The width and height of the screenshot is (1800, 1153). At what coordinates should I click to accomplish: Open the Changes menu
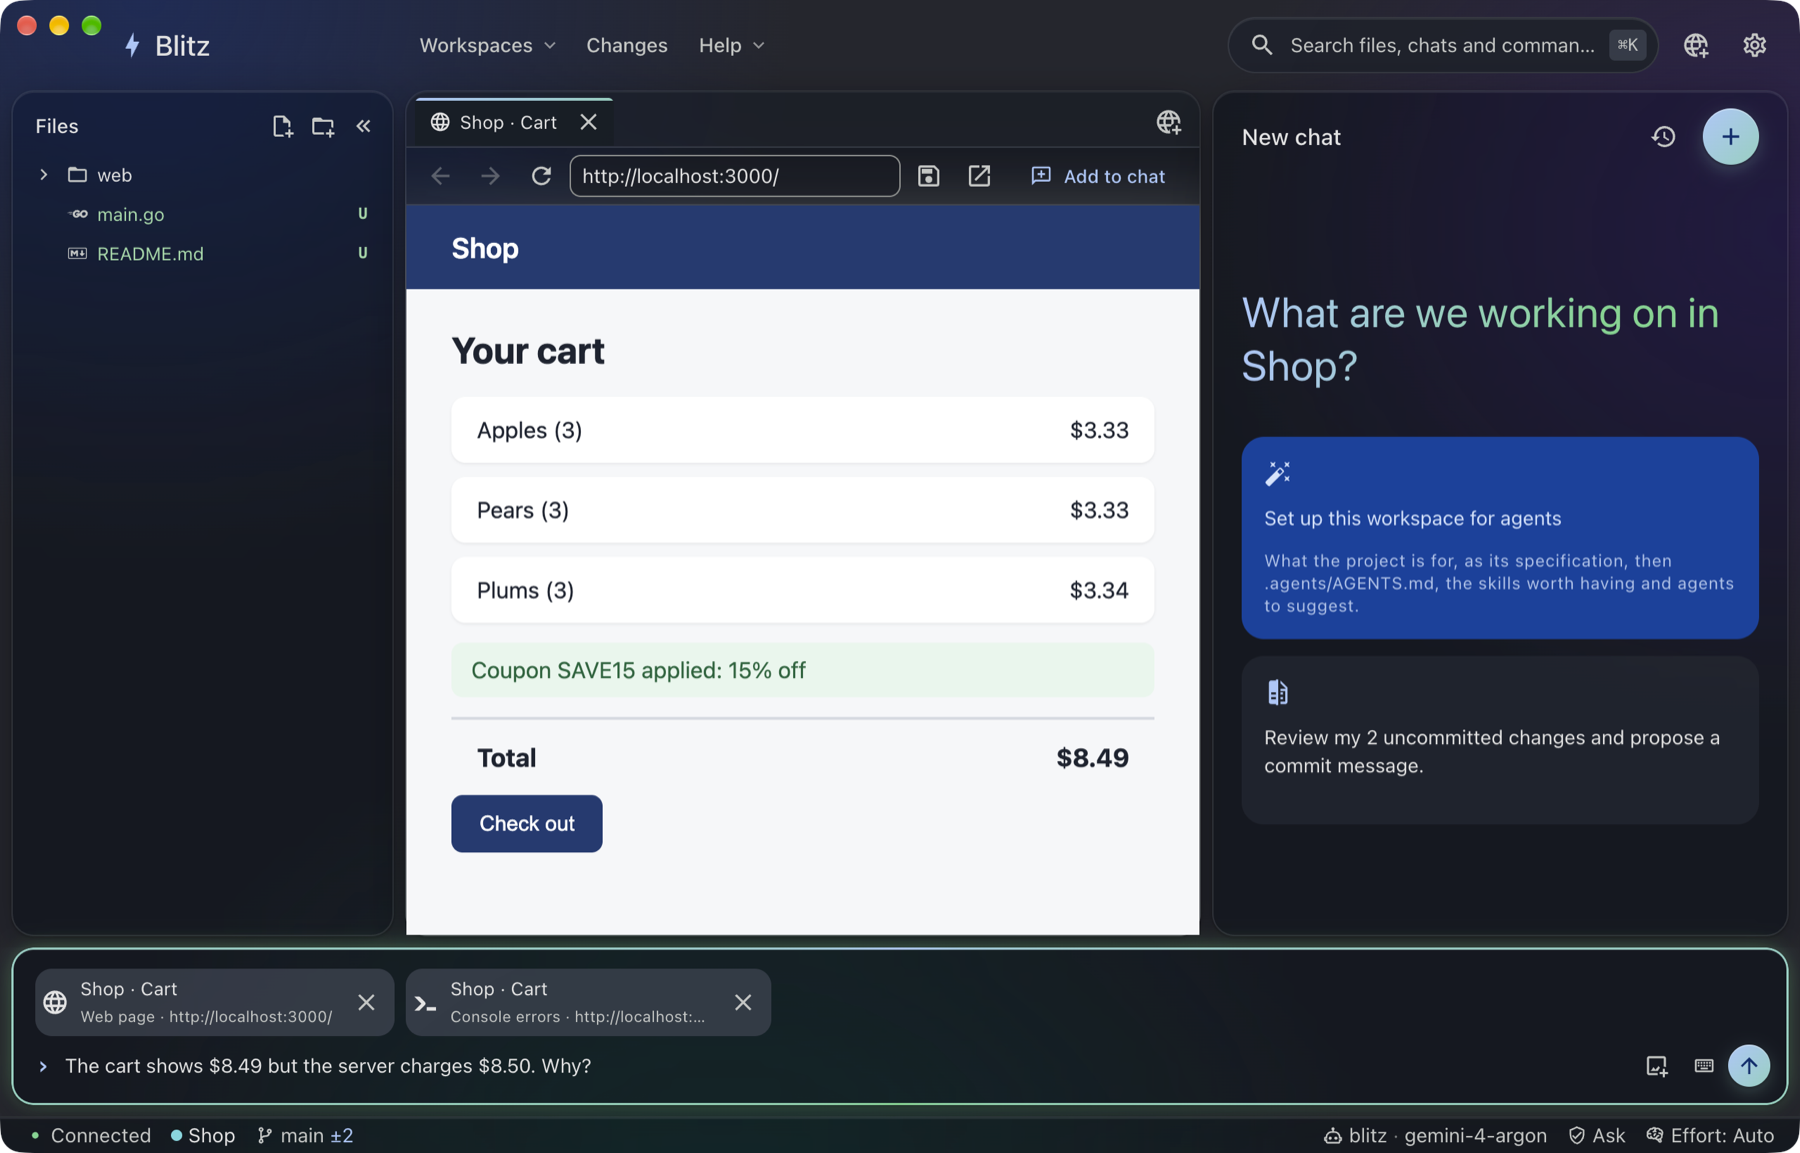pos(626,45)
